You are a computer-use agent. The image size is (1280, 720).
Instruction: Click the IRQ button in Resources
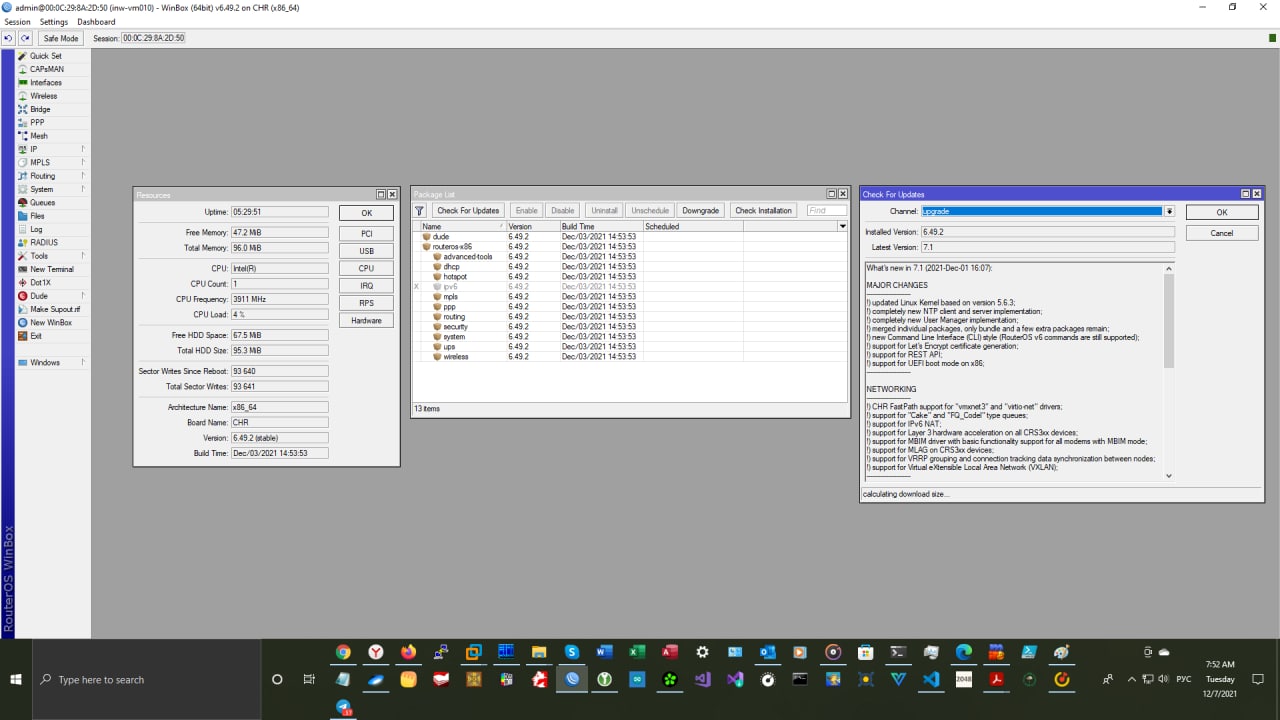tap(366, 286)
